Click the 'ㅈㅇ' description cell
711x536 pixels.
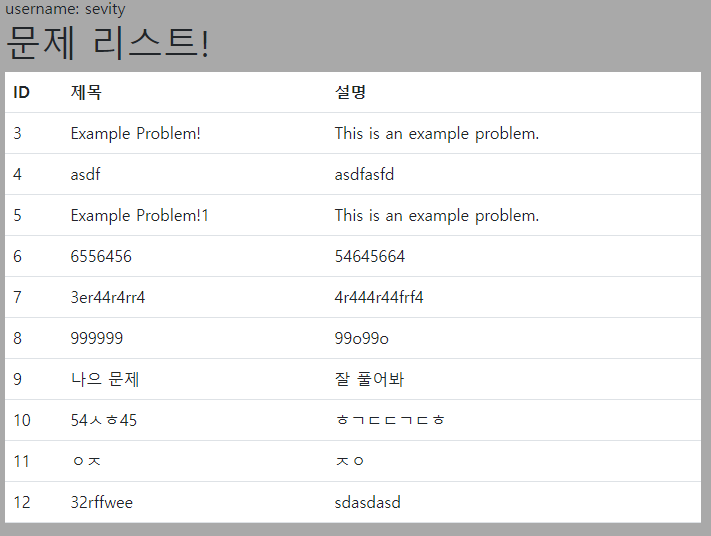349,461
